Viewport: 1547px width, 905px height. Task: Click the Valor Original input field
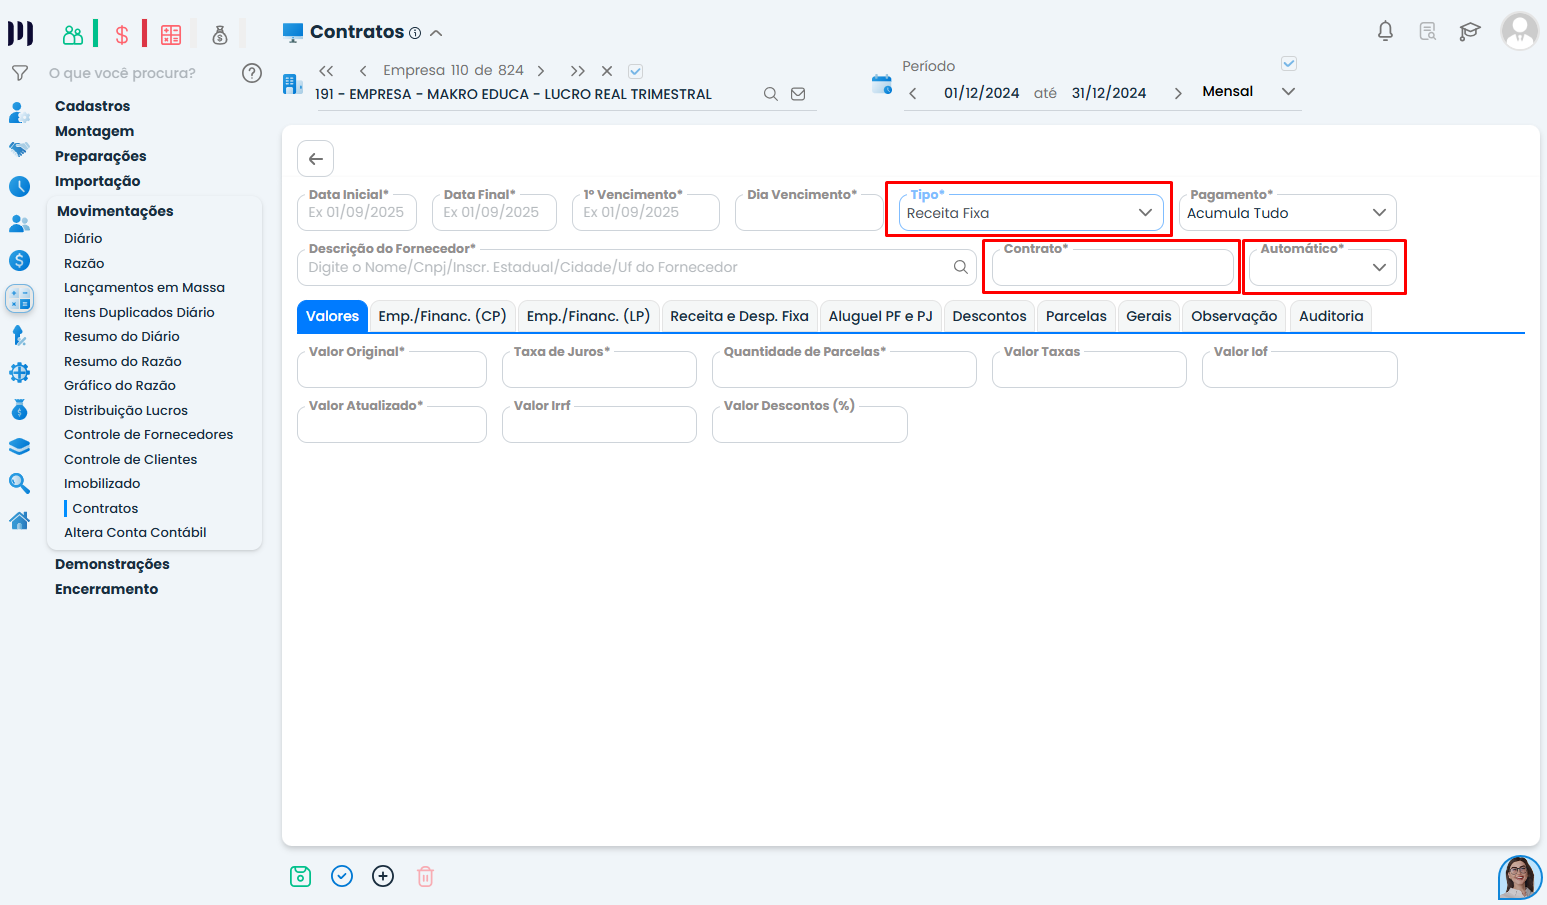coord(392,371)
